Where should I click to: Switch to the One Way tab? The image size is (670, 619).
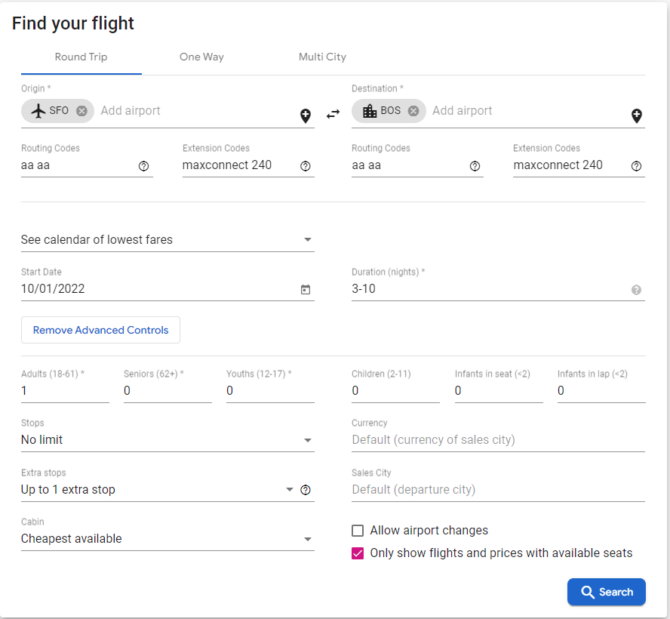(x=202, y=57)
